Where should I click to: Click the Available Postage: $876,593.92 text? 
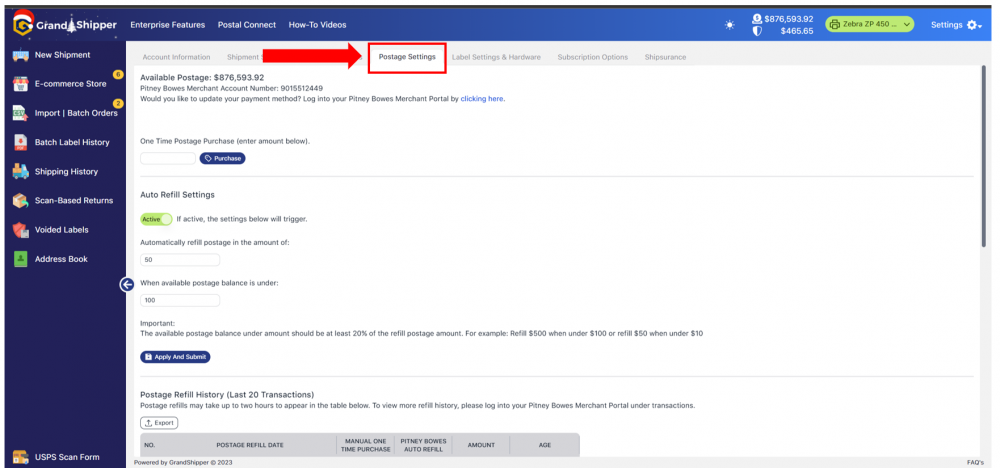tap(202, 77)
